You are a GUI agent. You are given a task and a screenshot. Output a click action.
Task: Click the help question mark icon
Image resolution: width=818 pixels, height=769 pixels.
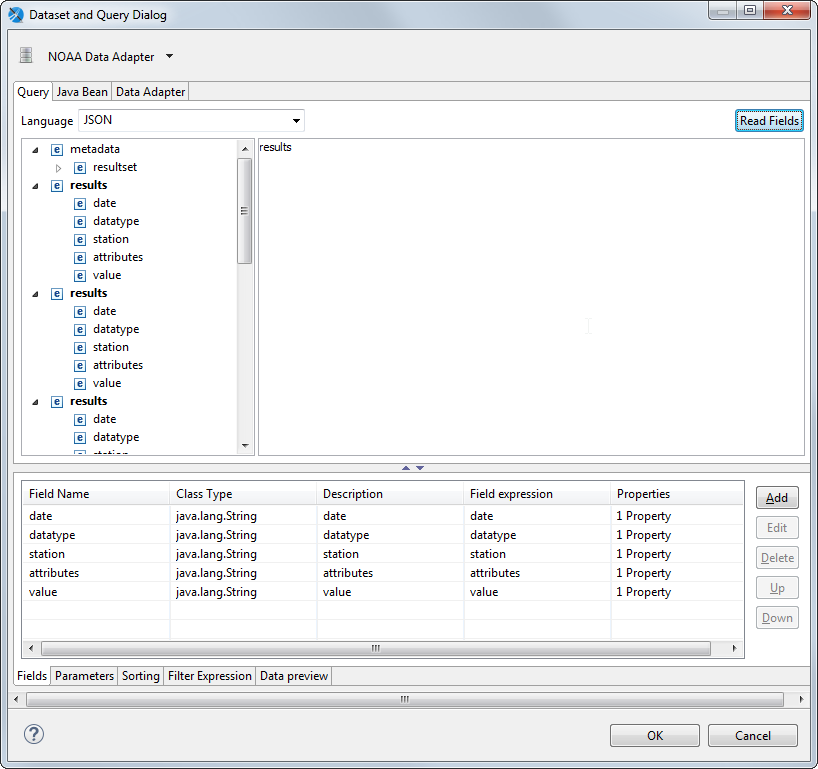click(x=34, y=734)
